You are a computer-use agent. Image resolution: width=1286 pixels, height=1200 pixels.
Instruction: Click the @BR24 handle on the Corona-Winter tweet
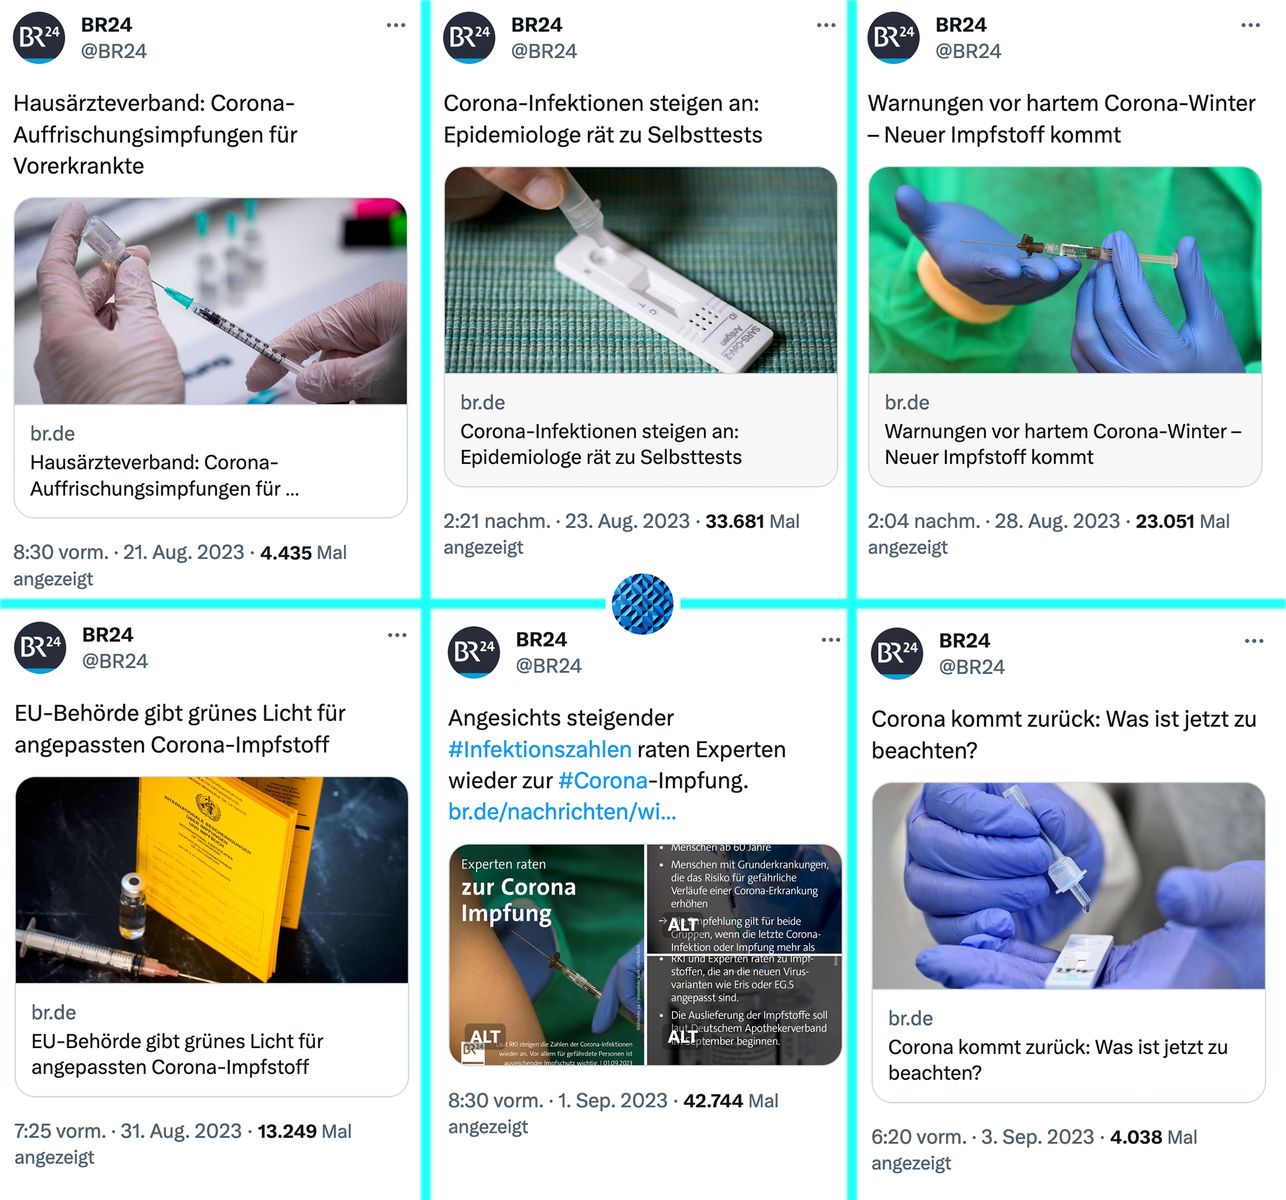tap(968, 51)
